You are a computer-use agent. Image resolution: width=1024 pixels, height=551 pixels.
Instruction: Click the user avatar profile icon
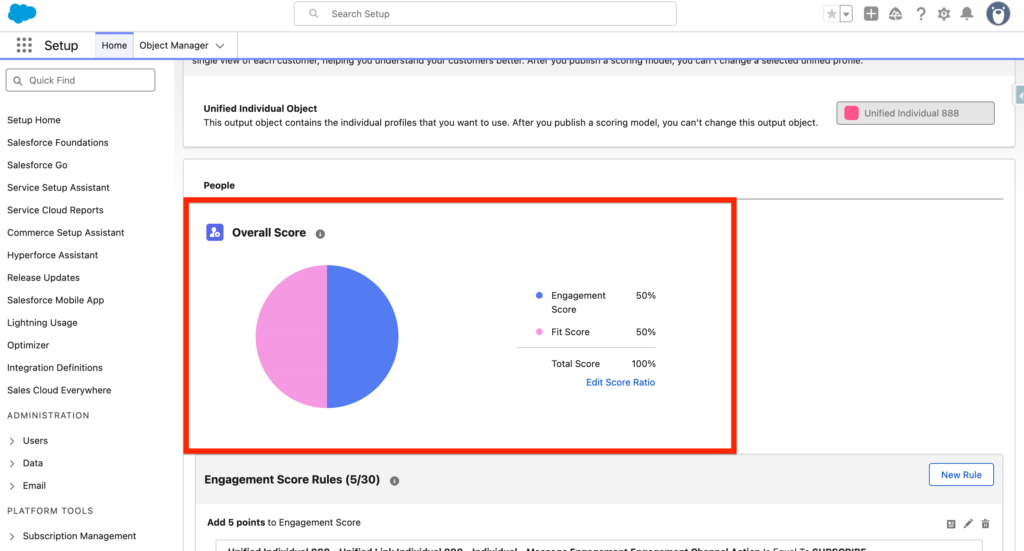click(997, 14)
